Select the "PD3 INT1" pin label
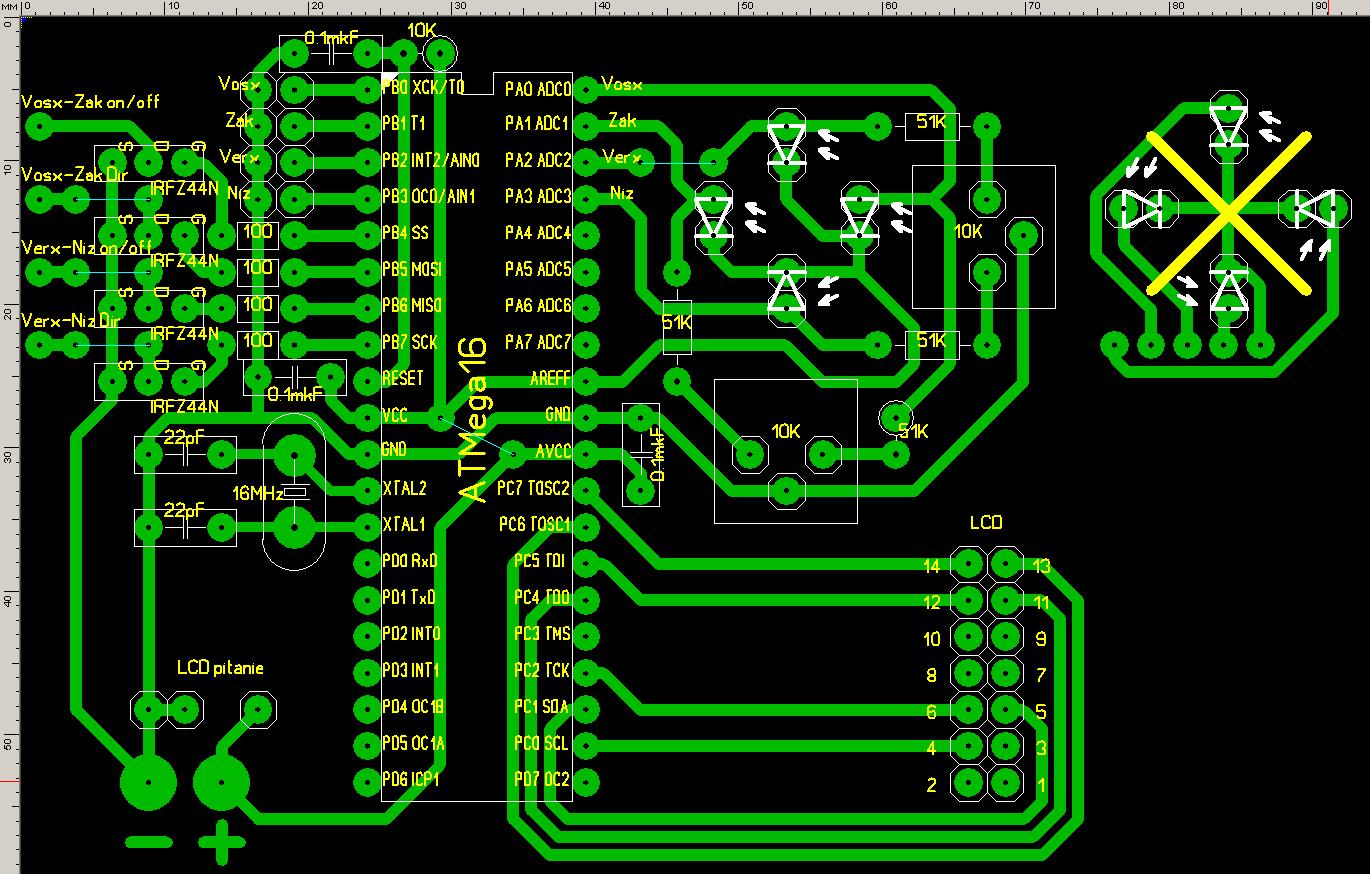This screenshot has height=874, width=1370. (x=411, y=670)
